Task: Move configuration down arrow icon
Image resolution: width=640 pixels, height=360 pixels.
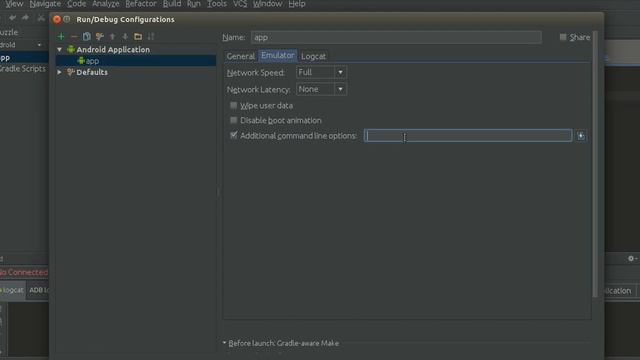Action: 125,37
